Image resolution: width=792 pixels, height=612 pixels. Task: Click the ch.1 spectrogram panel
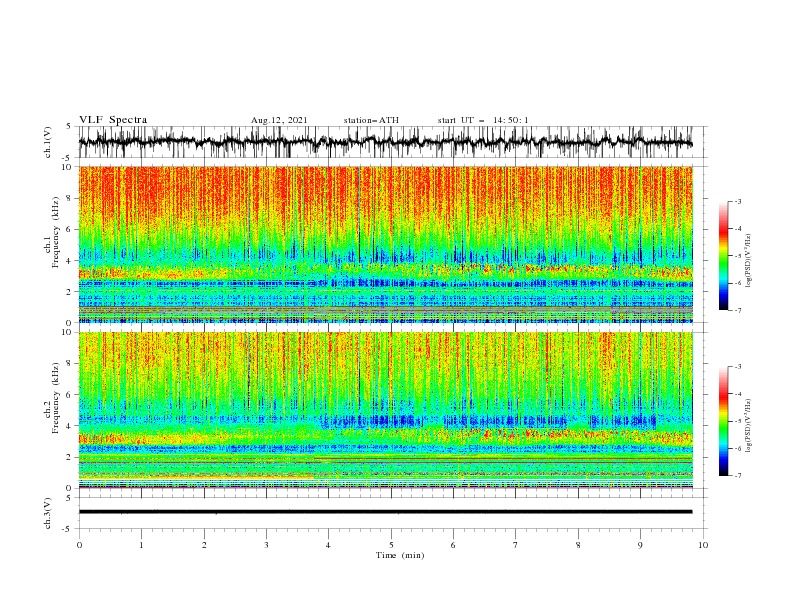tap(386, 244)
